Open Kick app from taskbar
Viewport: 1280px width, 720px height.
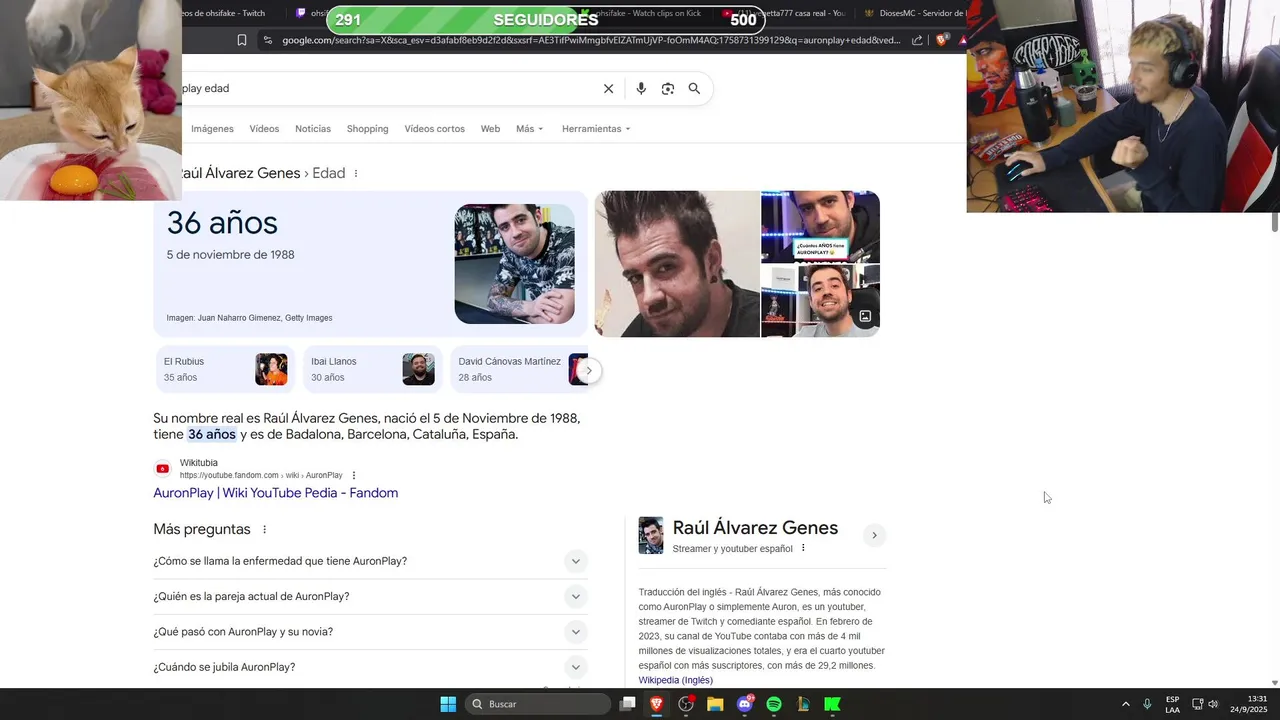[x=832, y=704]
